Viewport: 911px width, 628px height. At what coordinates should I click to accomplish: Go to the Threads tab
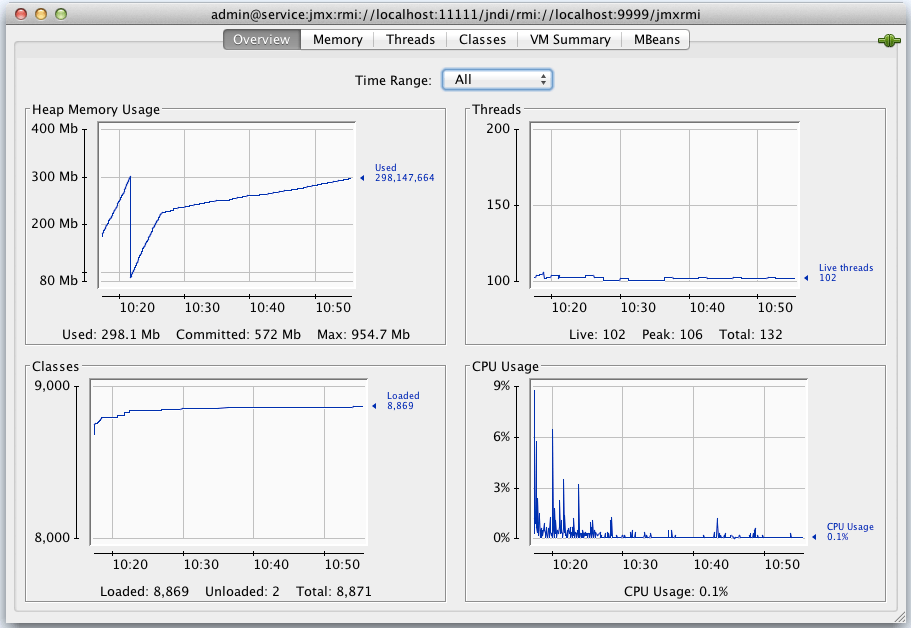tap(410, 39)
